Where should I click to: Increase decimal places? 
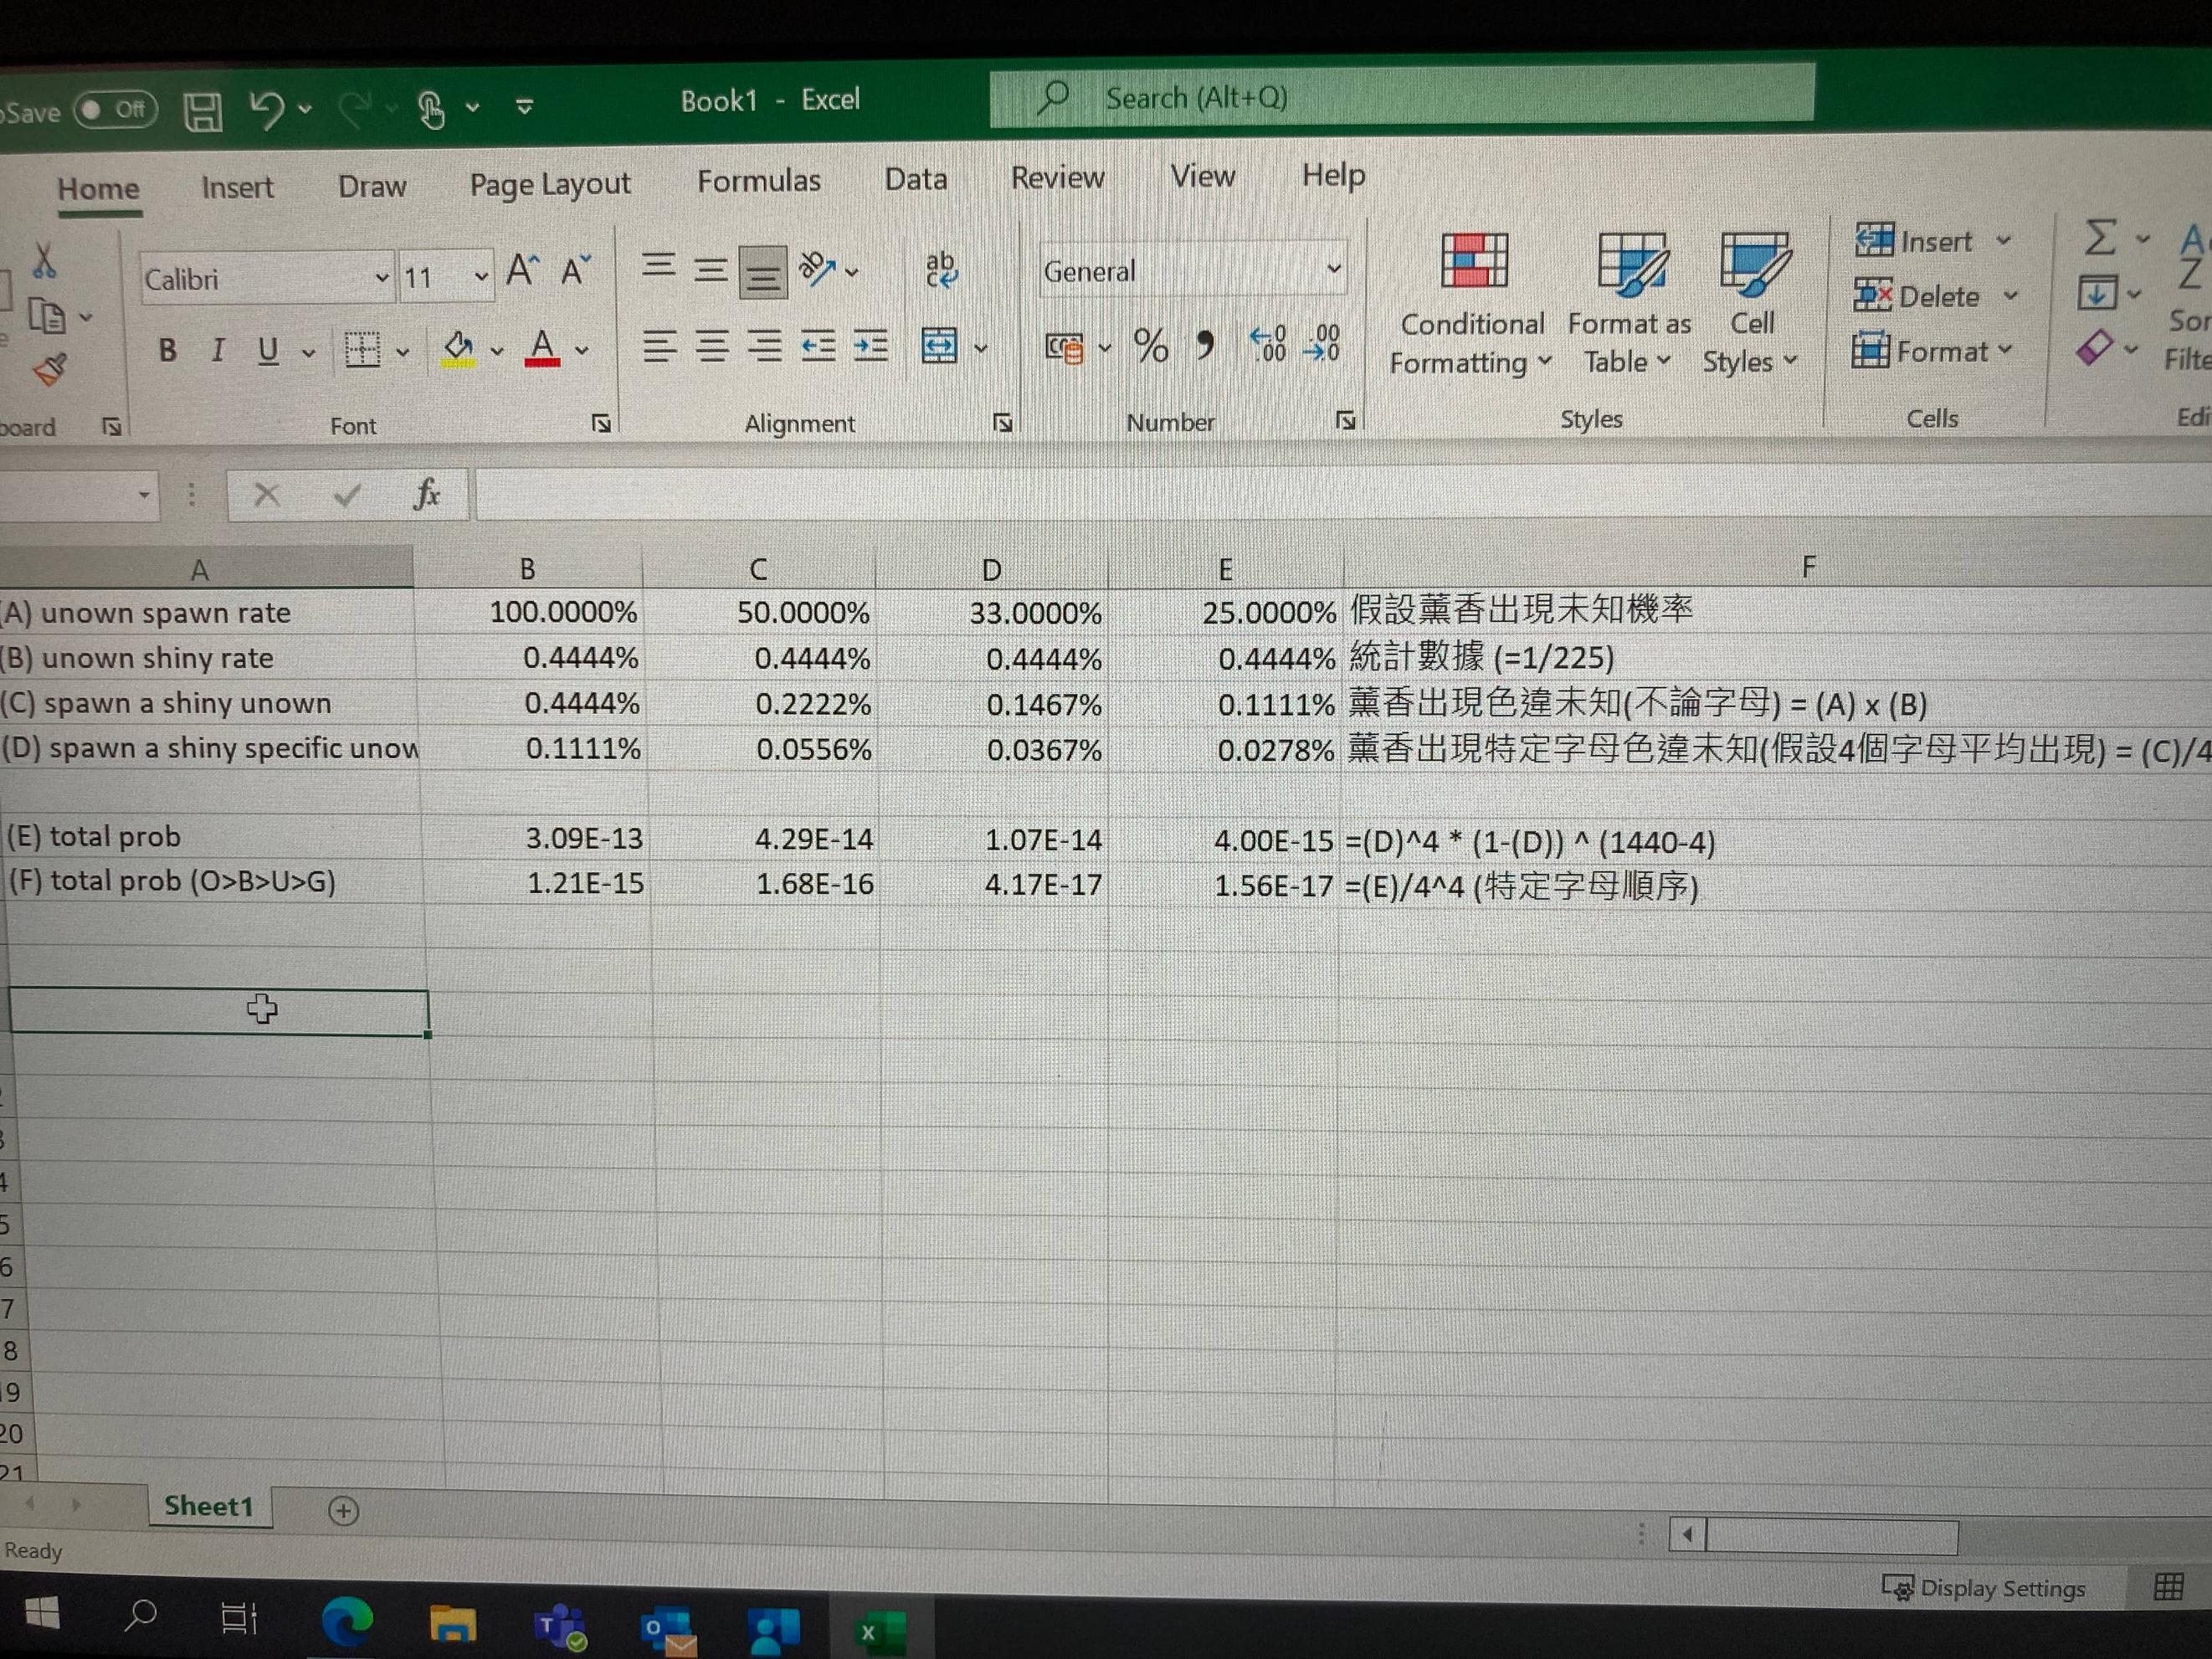(1268, 343)
